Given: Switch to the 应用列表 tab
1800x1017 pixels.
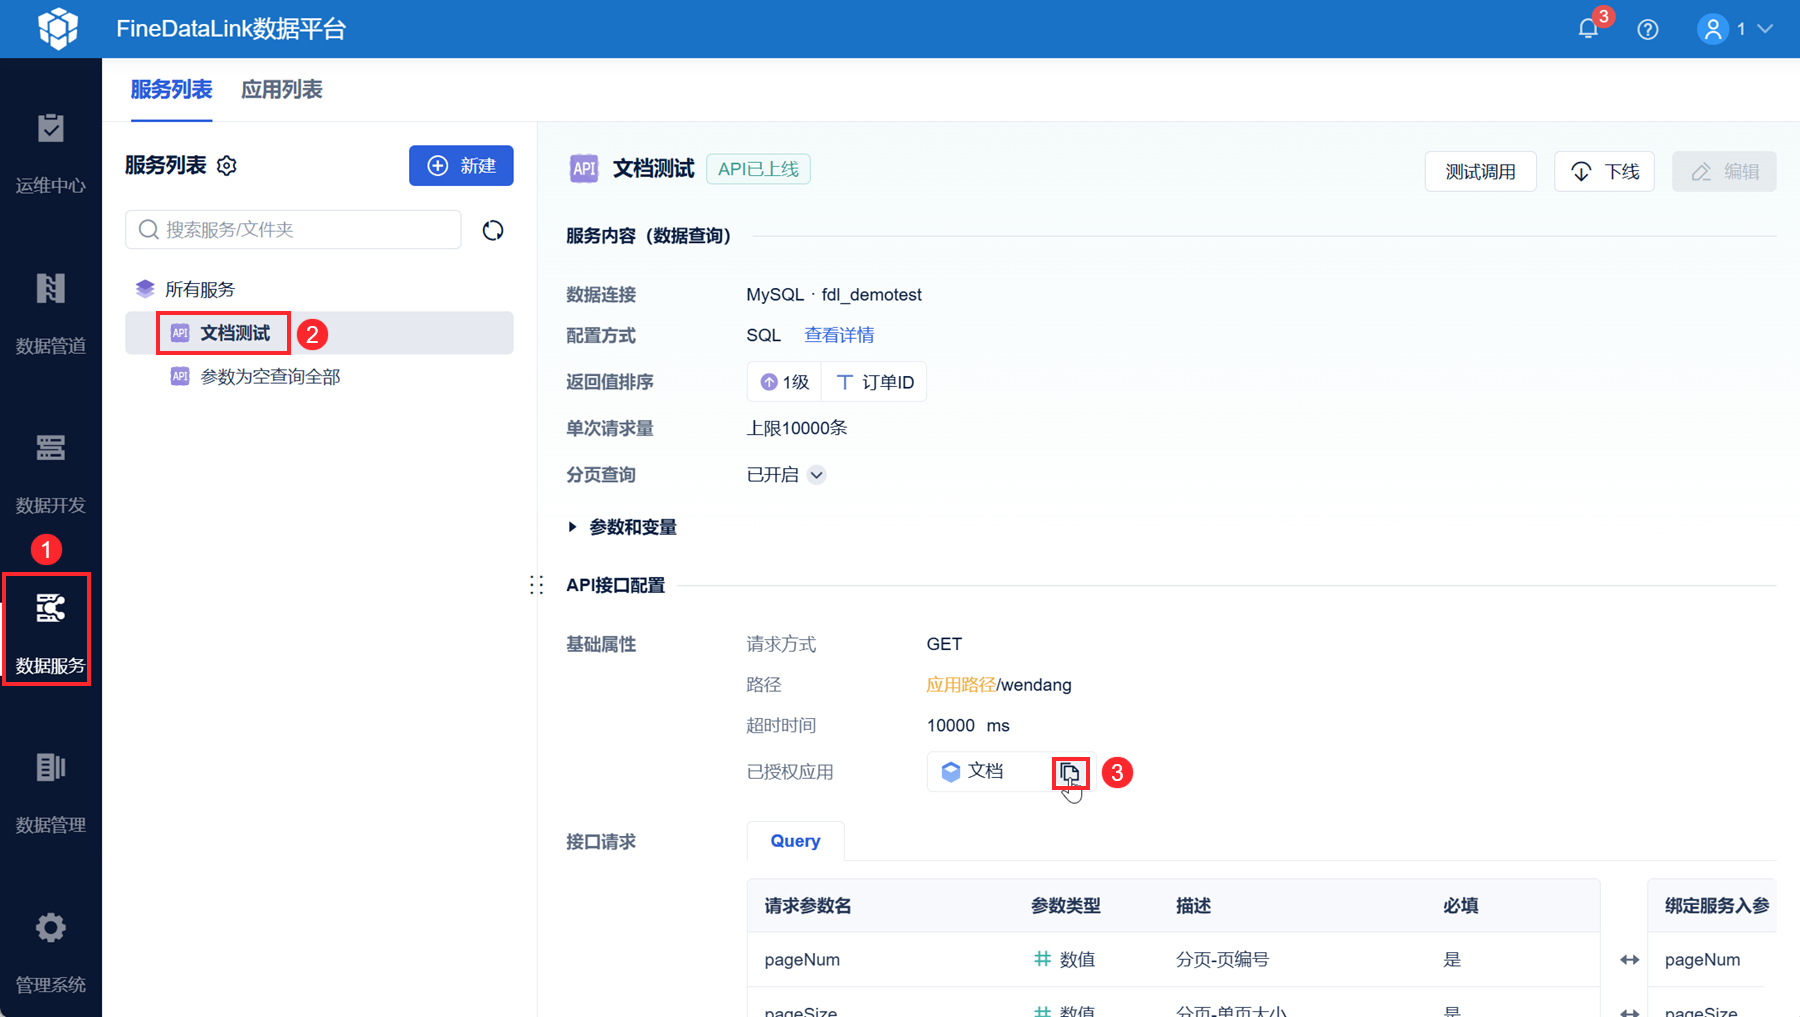Looking at the screenshot, I should [x=281, y=89].
